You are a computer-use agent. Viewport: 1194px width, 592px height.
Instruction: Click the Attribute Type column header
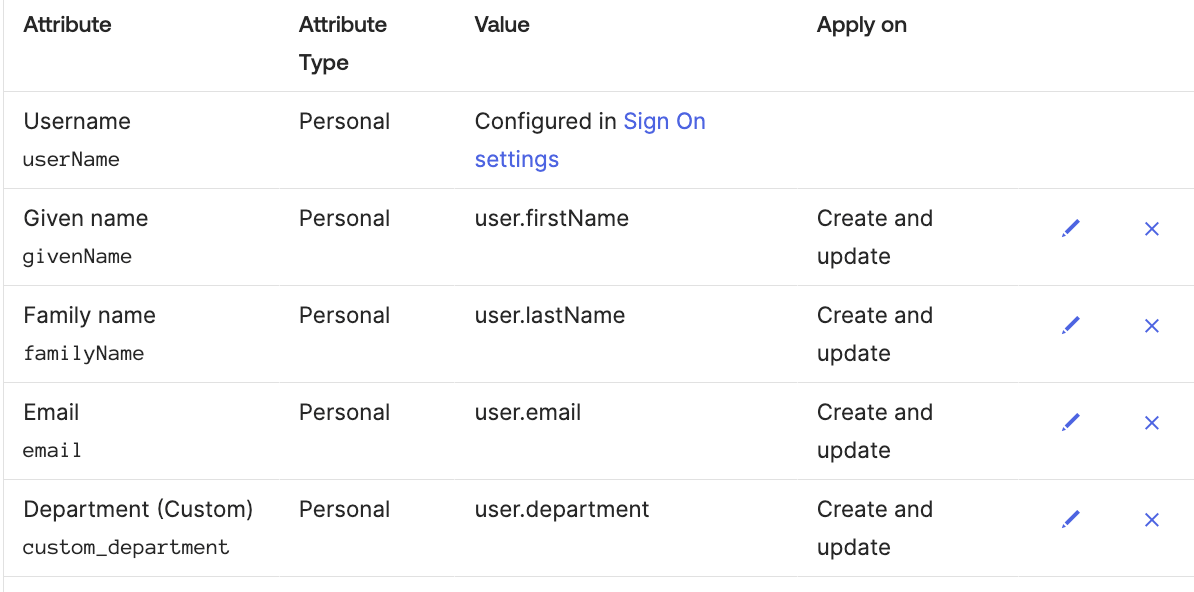pyautogui.click(x=343, y=43)
